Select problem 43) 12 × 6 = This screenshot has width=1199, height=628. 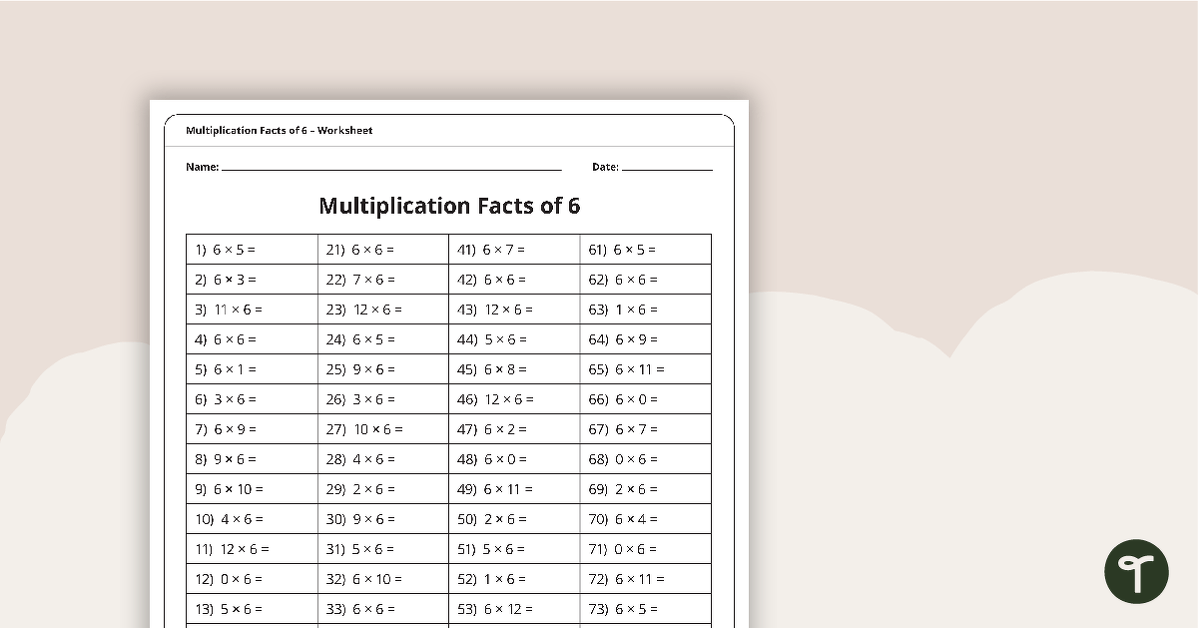tap(495, 309)
